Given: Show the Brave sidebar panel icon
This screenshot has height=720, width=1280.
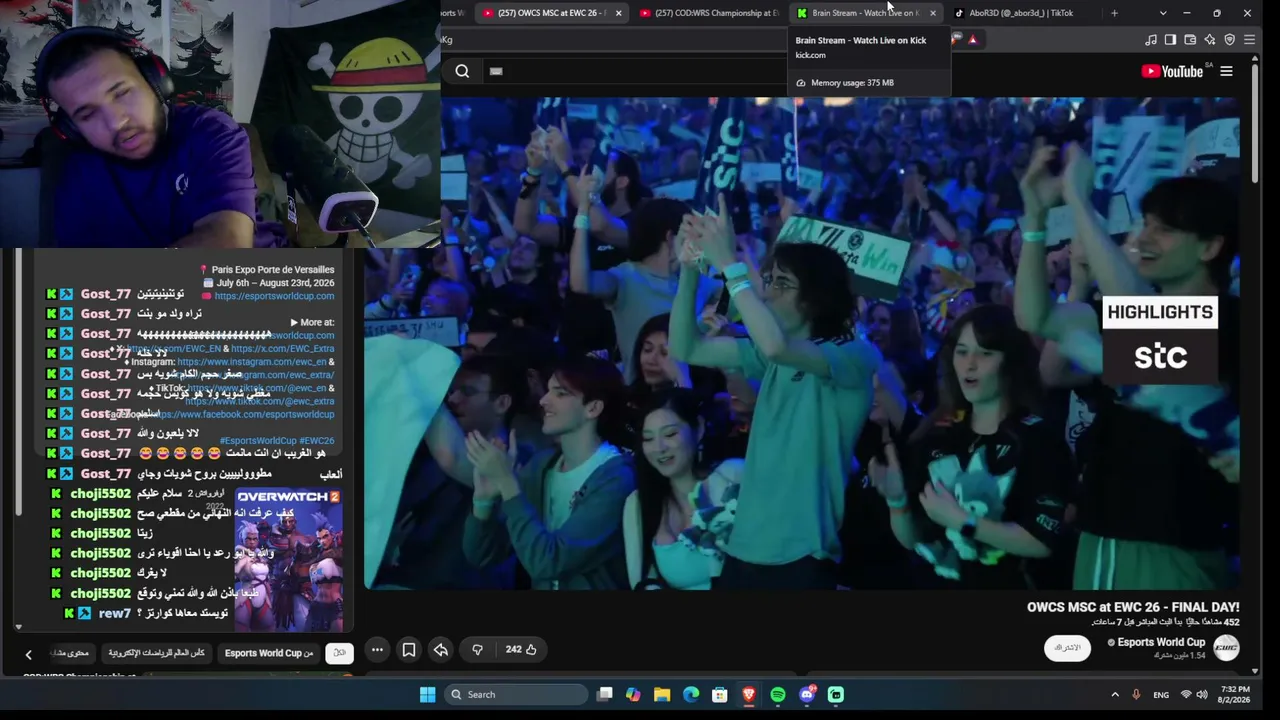Looking at the screenshot, I should coord(1171,40).
